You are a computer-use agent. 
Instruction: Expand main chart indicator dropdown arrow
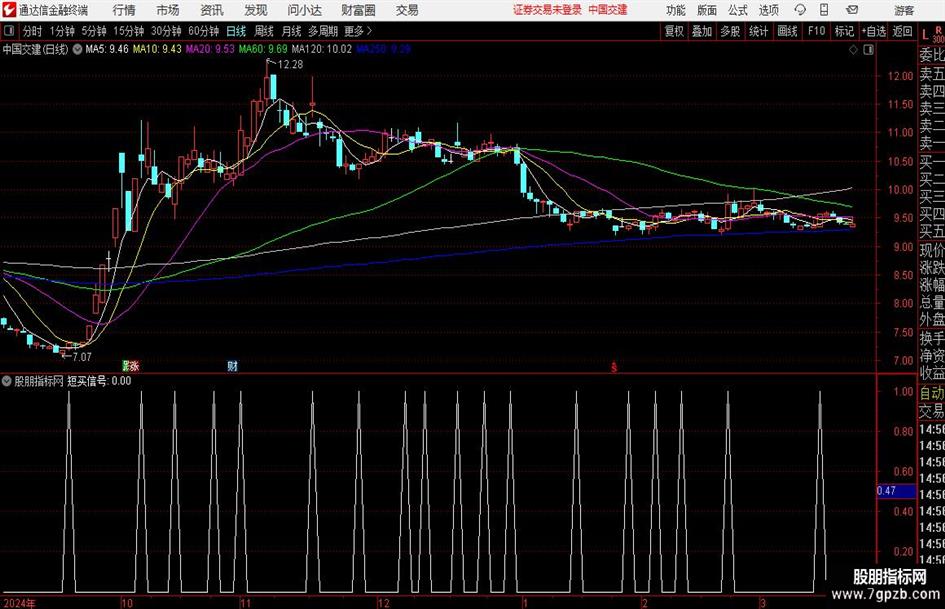point(77,49)
